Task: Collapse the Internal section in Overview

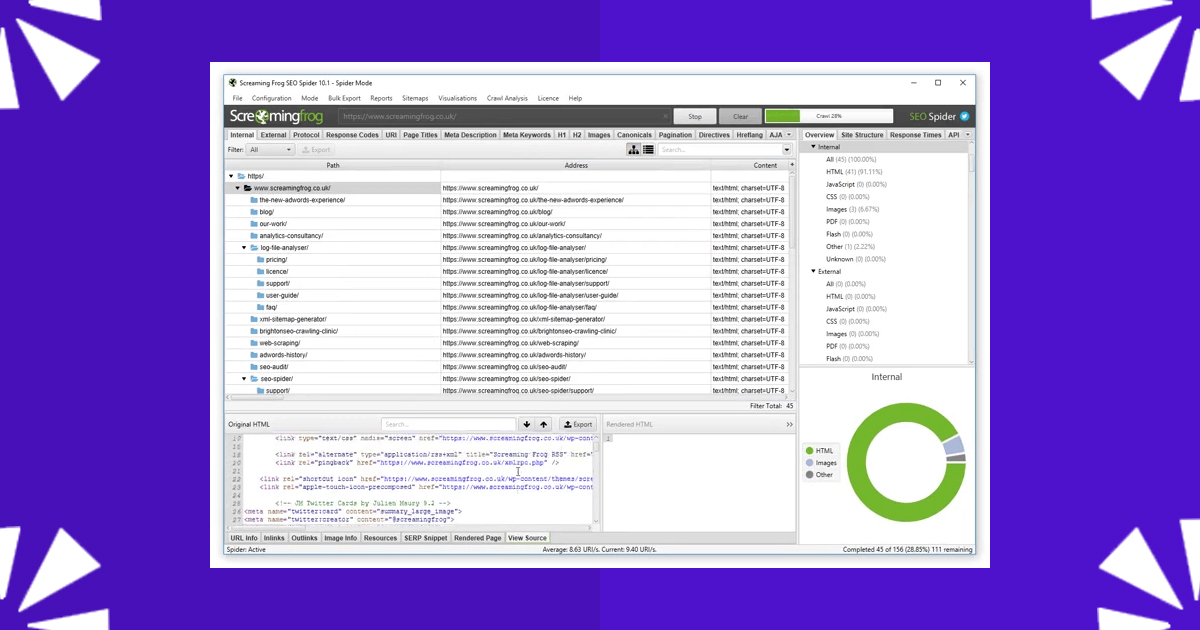Action: pyautogui.click(x=813, y=147)
